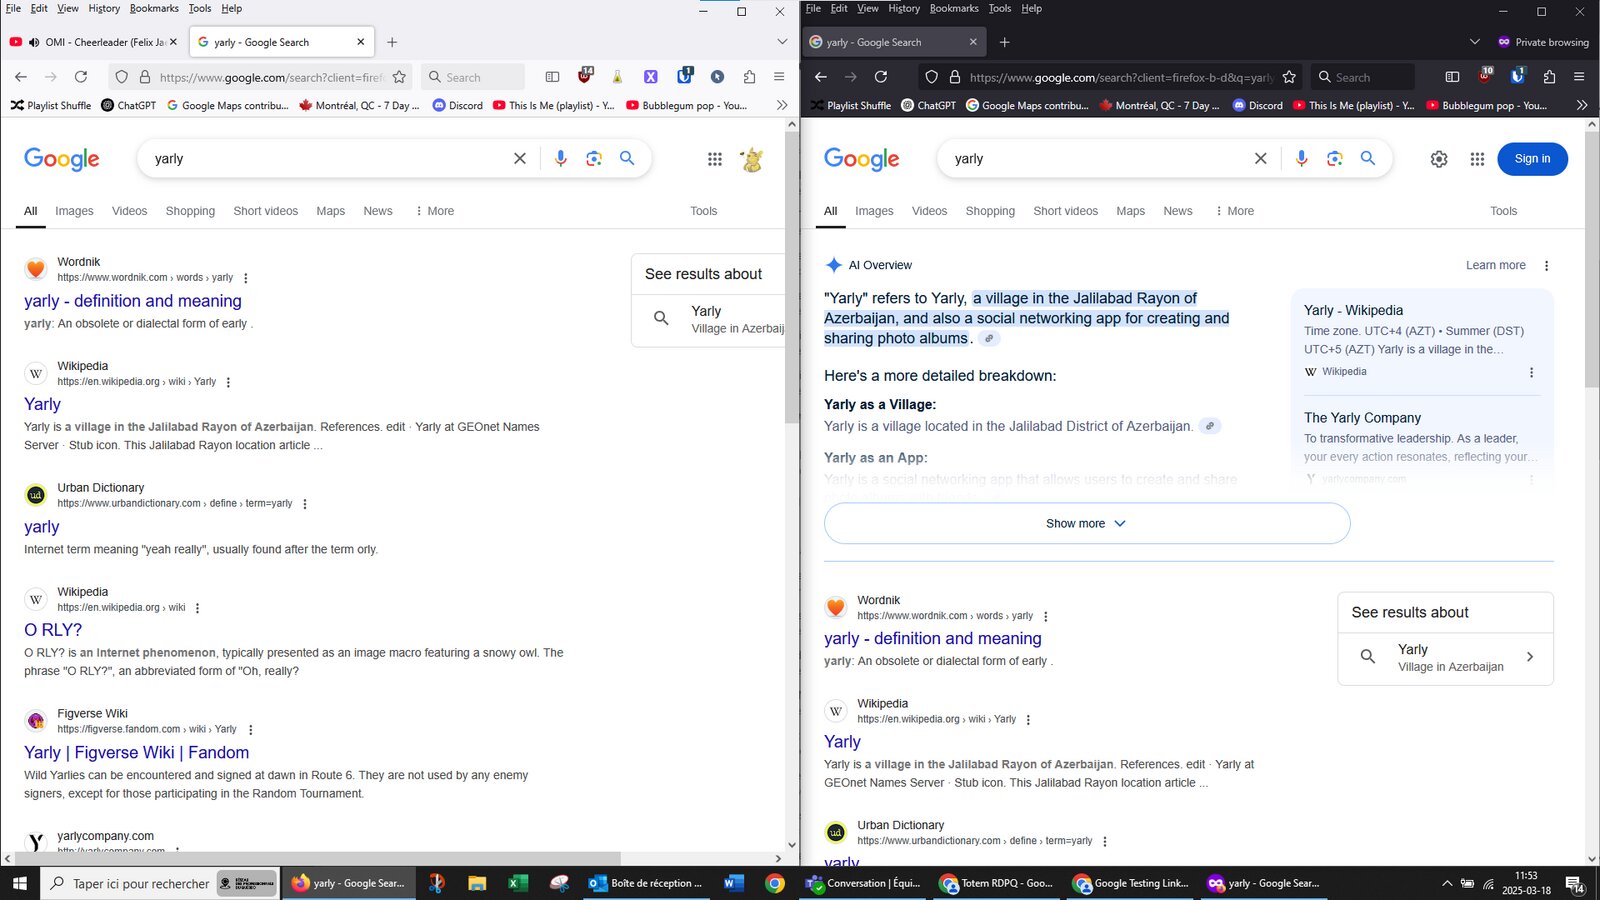The image size is (1600, 900).
Task: Switch to the Images tab in the left window
Action: click(x=74, y=211)
